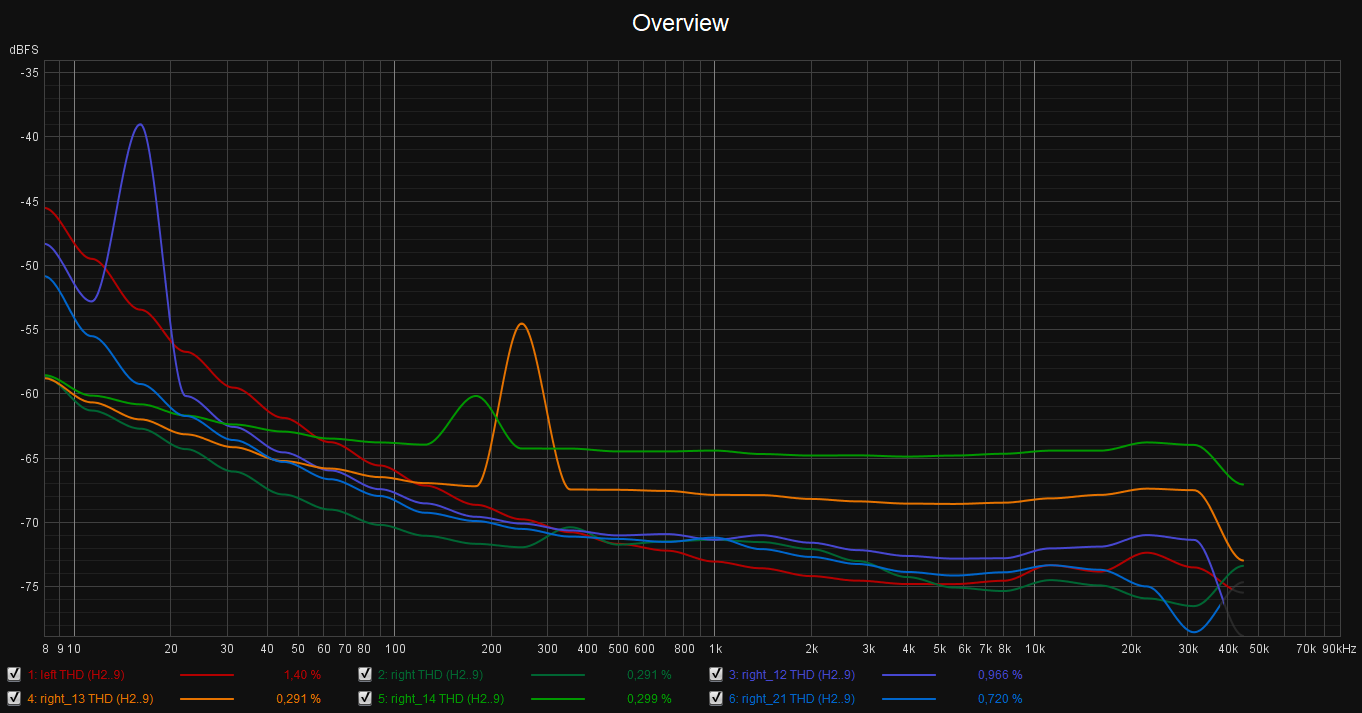The image size is (1362, 713).
Task: Click the 0,291 % value for right THD
Action: coord(649,675)
